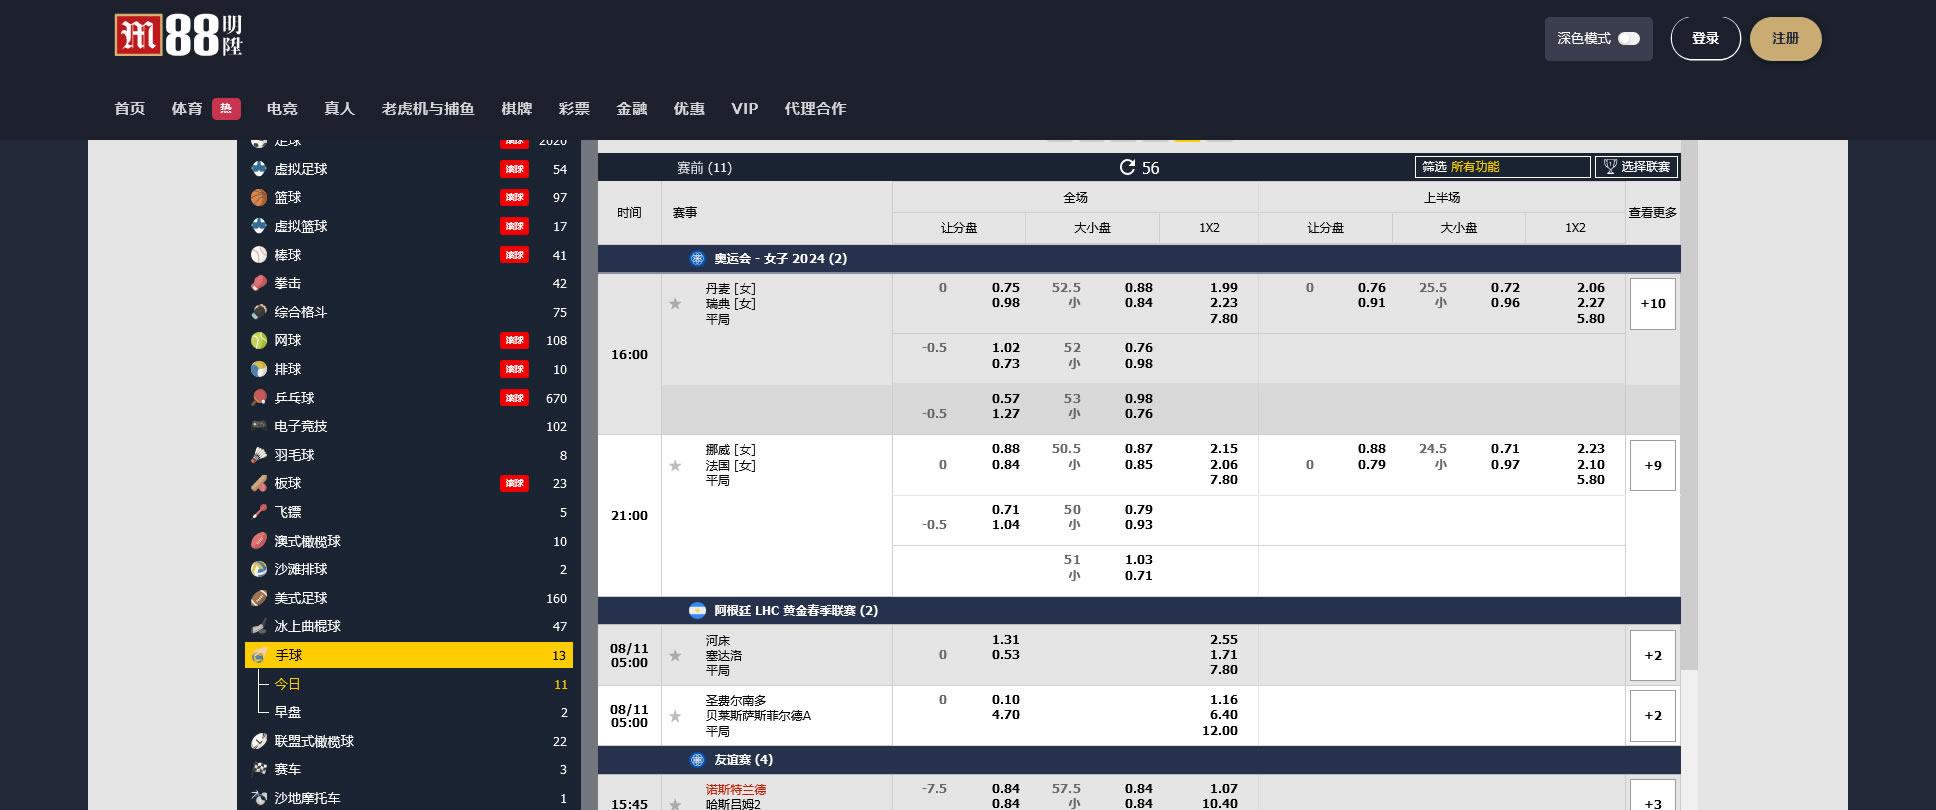Screen dimensions: 1936x810
Task: Favorite the 圣费尔南多 match star
Action: tap(675, 716)
